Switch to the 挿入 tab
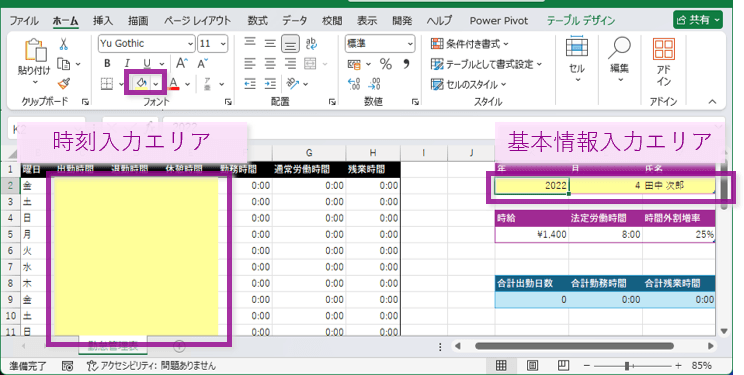Viewport: 744px width, 375px height. click(x=103, y=20)
